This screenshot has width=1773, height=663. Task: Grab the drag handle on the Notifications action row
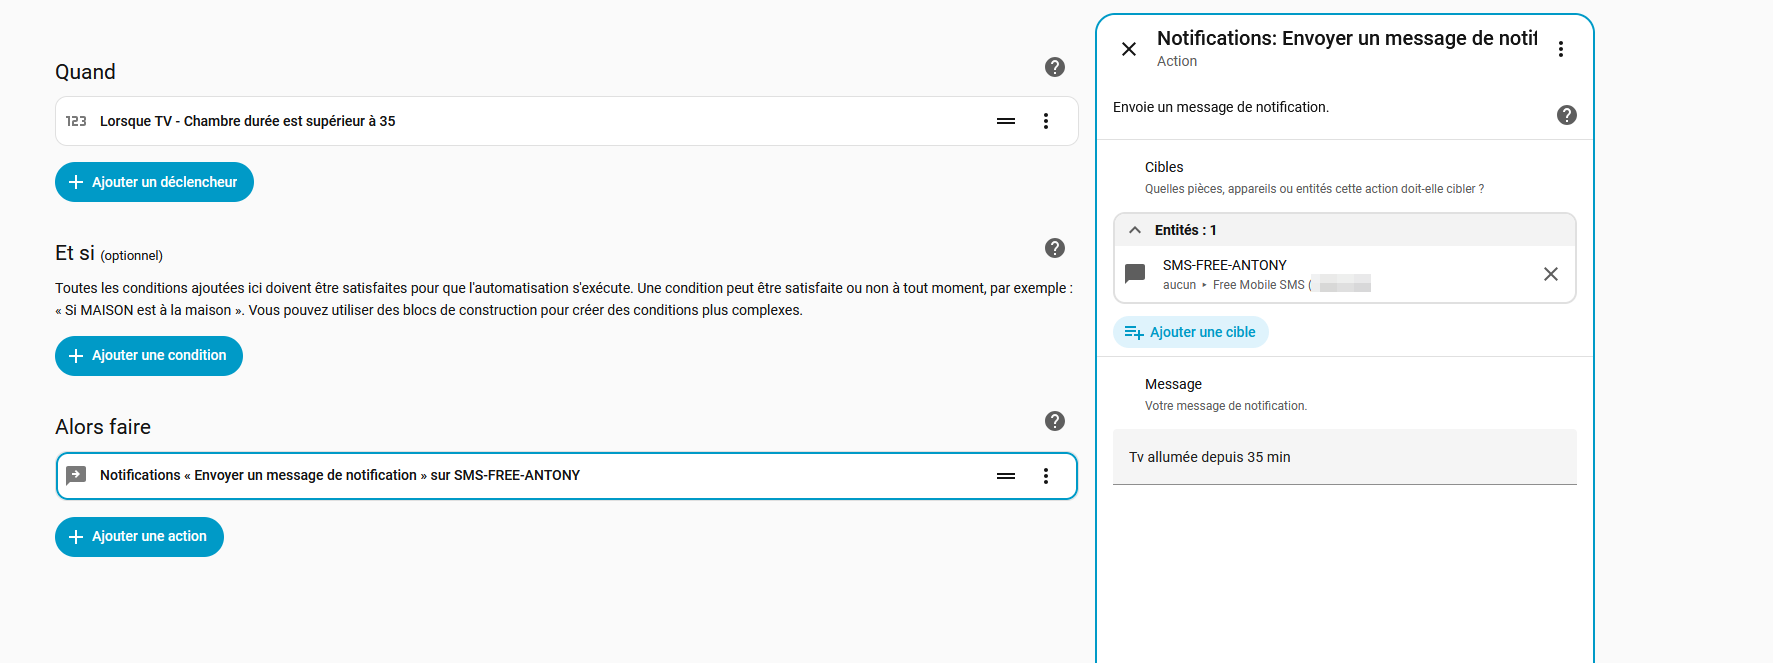(x=1005, y=476)
